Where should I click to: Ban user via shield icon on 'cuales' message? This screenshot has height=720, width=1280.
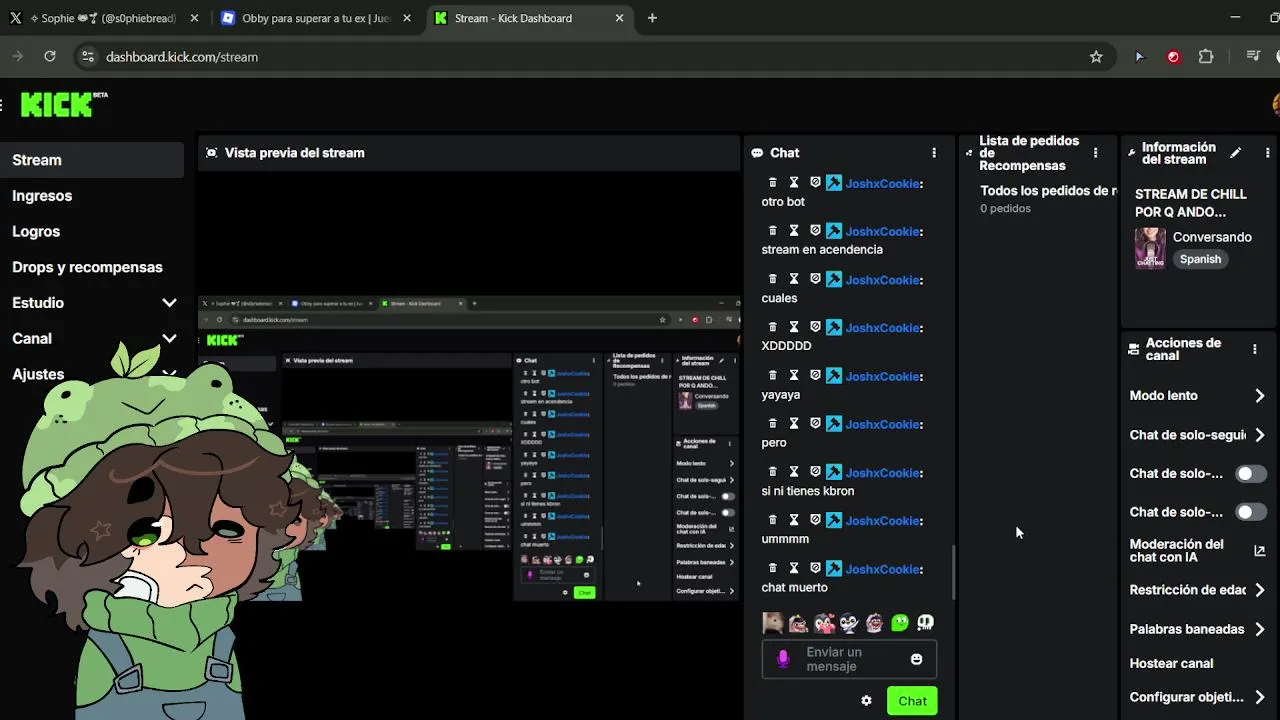point(815,279)
